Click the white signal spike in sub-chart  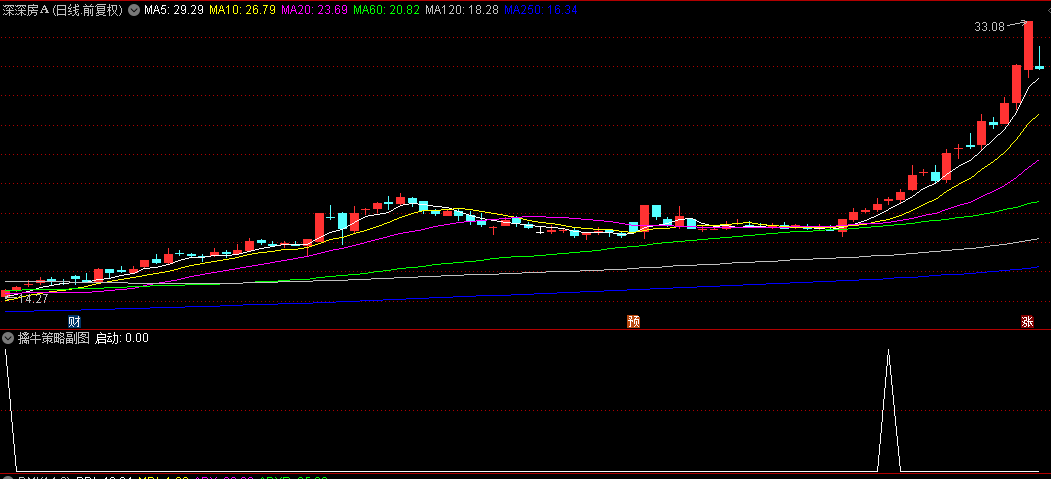889,409
